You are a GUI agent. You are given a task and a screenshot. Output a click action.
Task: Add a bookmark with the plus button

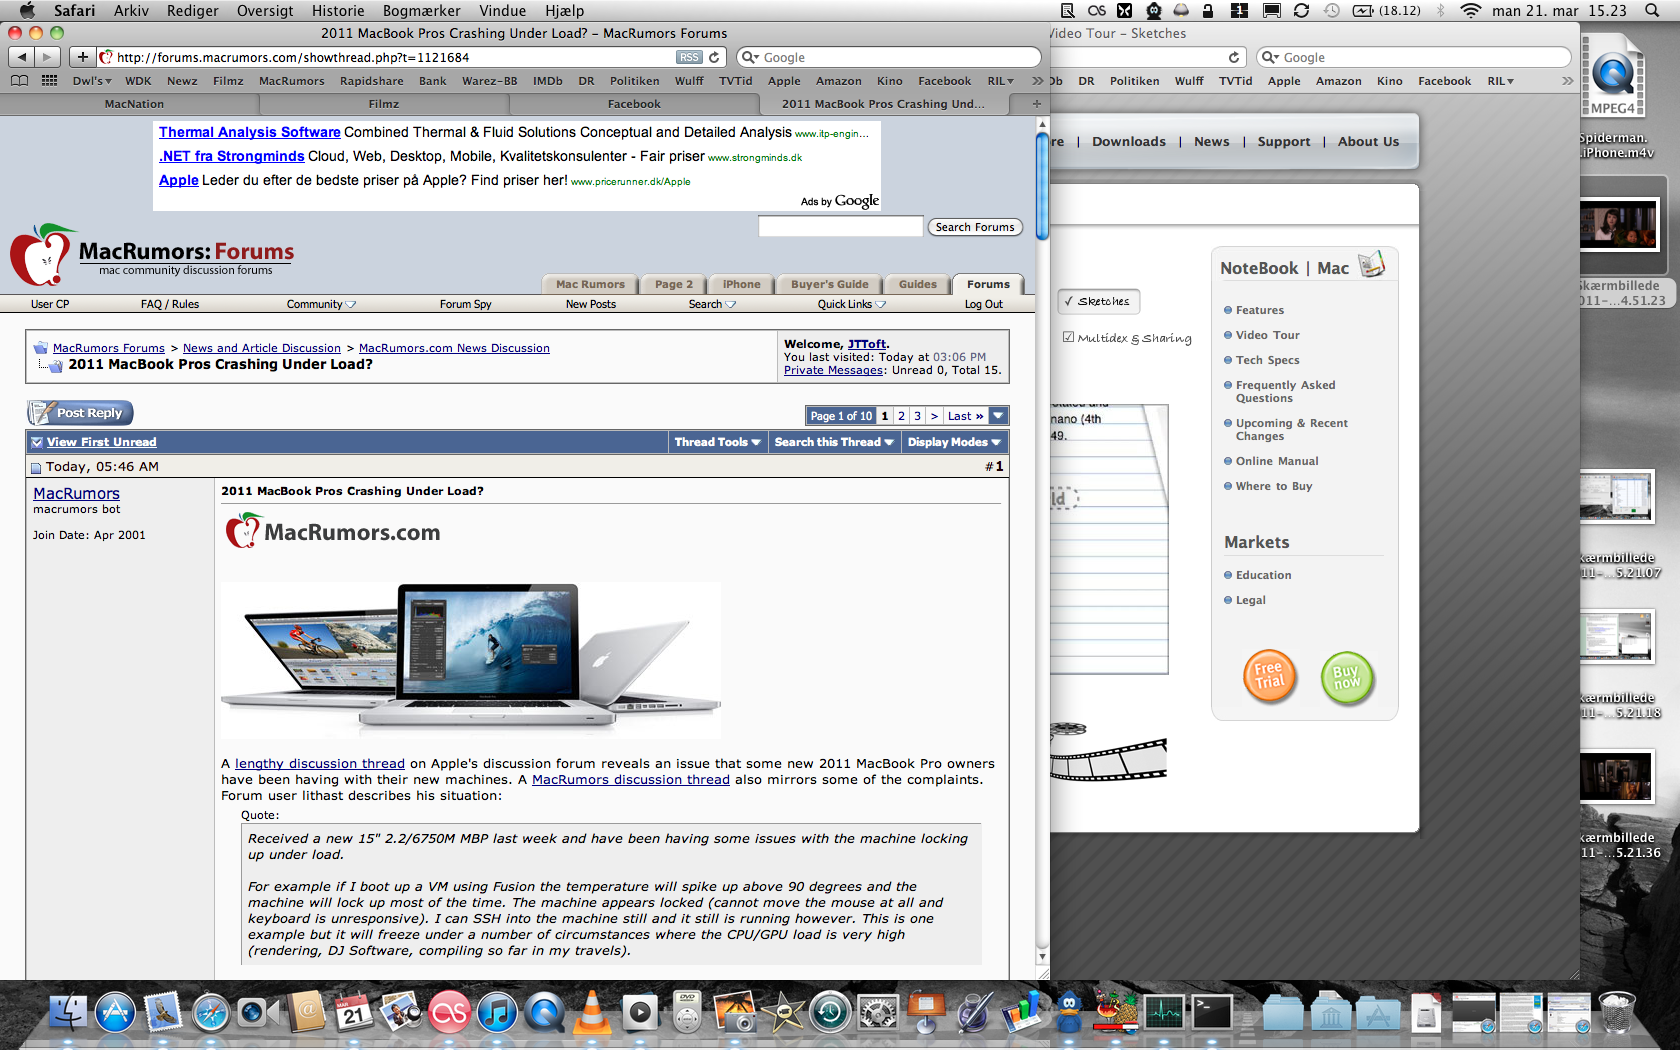click(x=83, y=57)
